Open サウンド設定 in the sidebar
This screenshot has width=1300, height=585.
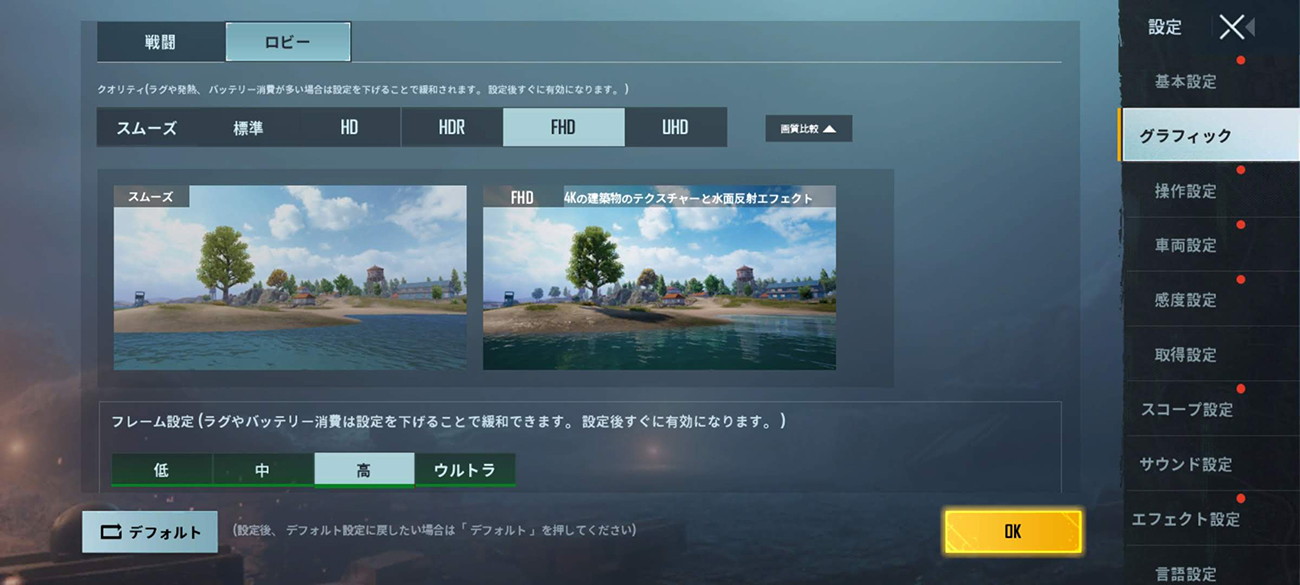[x=1185, y=465]
